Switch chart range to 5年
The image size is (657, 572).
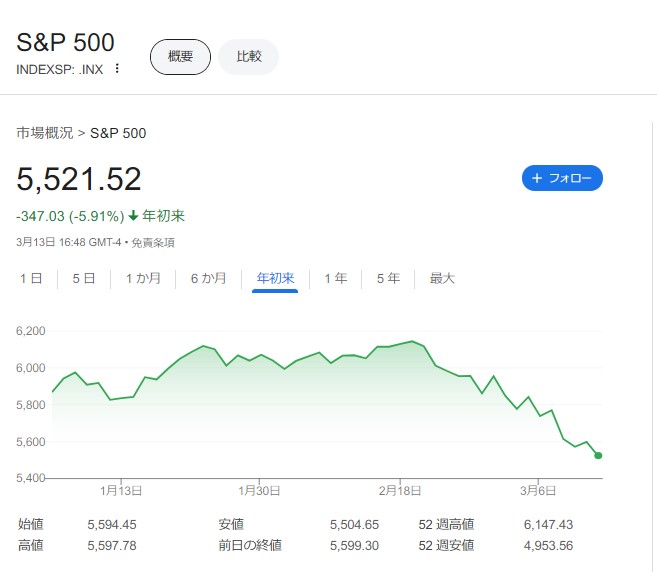click(388, 278)
